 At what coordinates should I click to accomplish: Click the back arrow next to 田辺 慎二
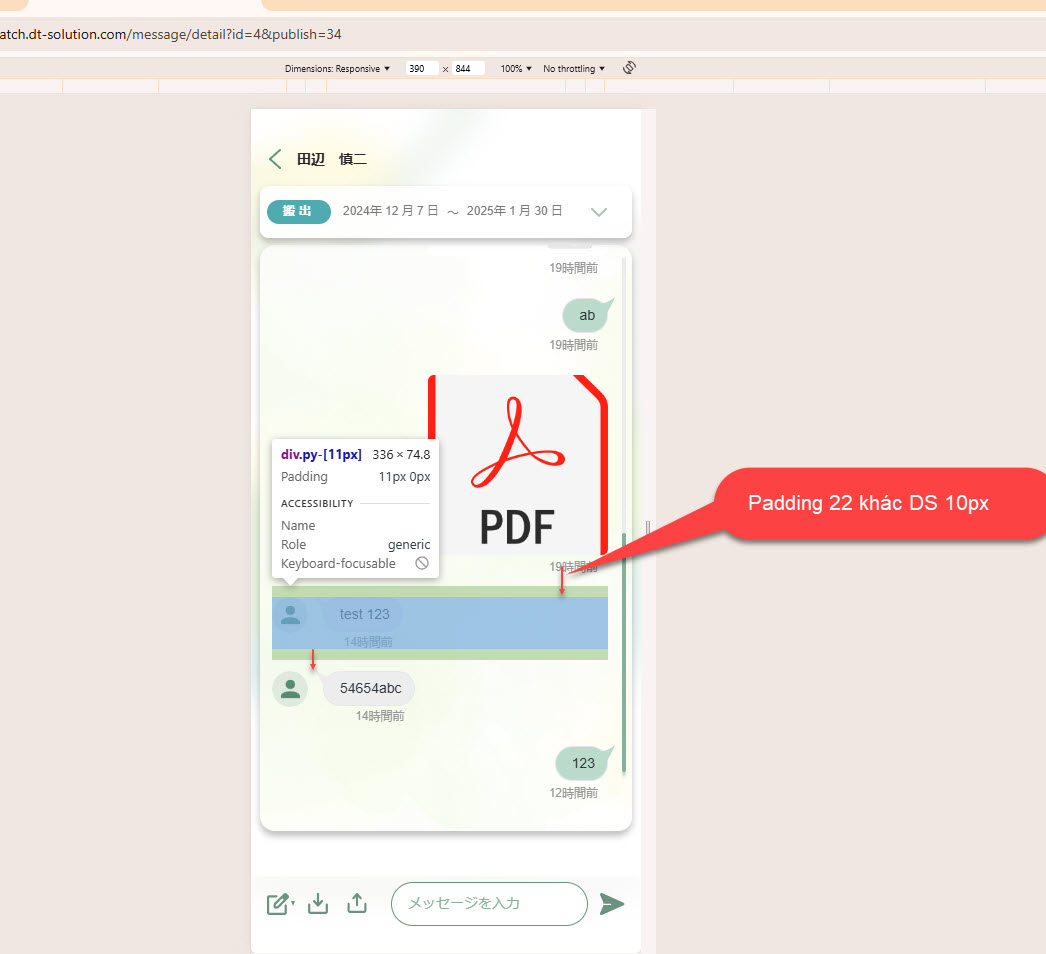275,159
